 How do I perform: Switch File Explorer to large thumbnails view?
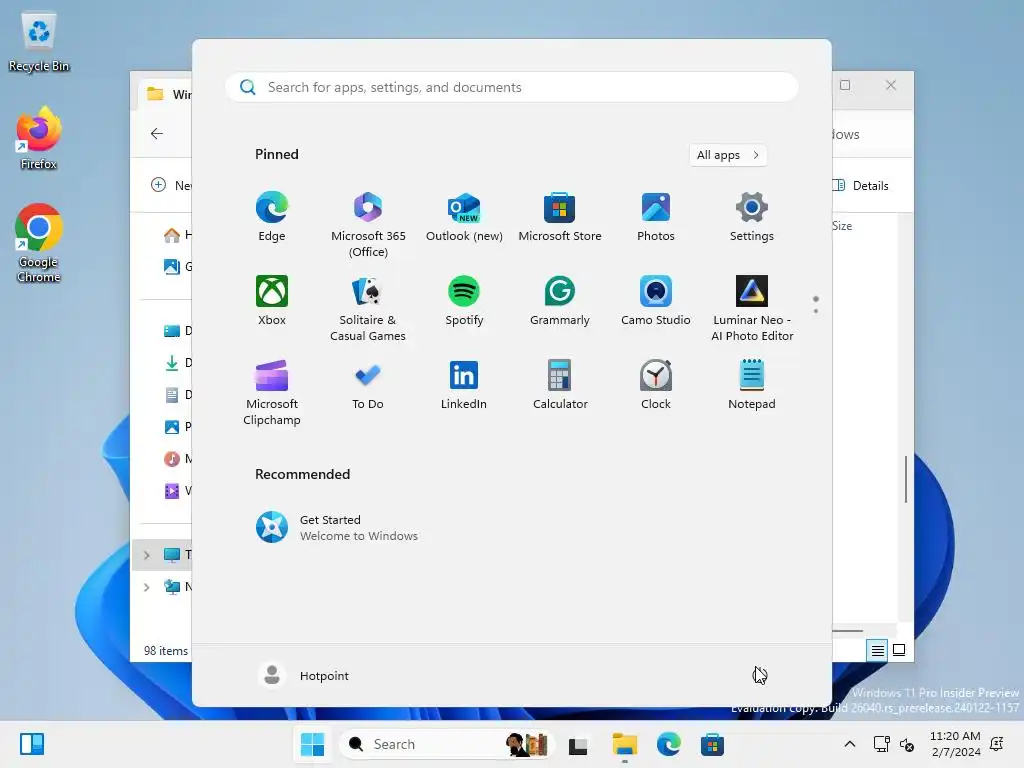click(x=899, y=650)
